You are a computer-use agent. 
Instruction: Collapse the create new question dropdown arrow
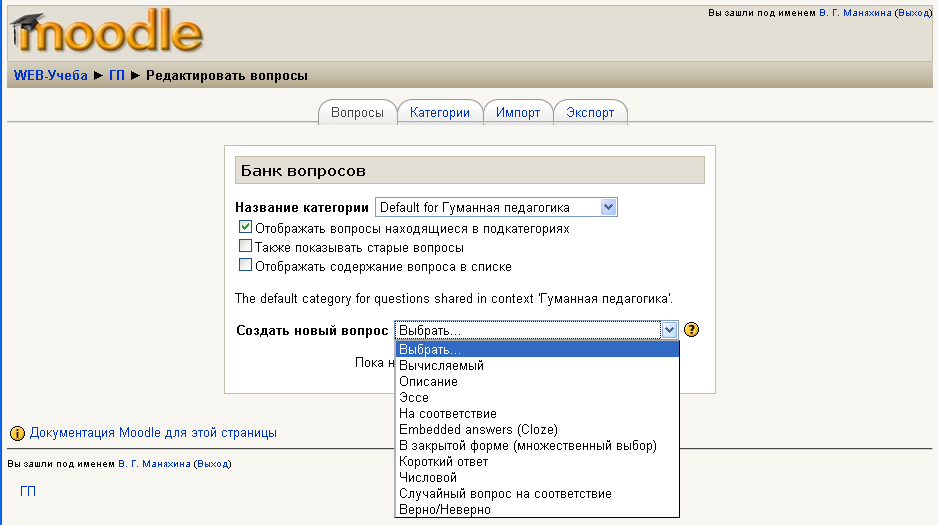(x=669, y=330)
